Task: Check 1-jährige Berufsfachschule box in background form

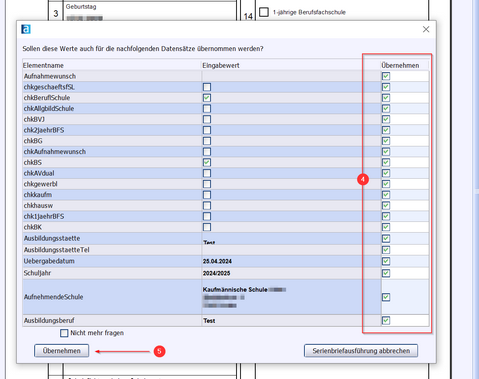Action: [x=264, y=12]
